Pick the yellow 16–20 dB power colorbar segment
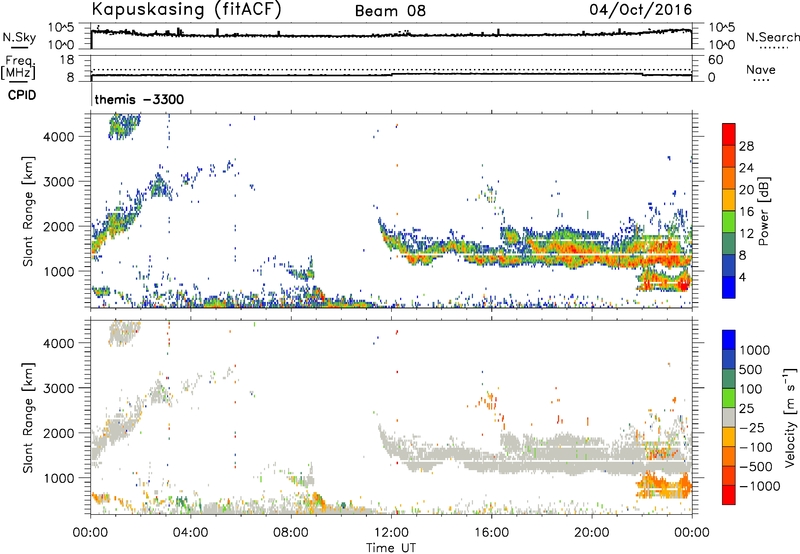 click(729, 199)
